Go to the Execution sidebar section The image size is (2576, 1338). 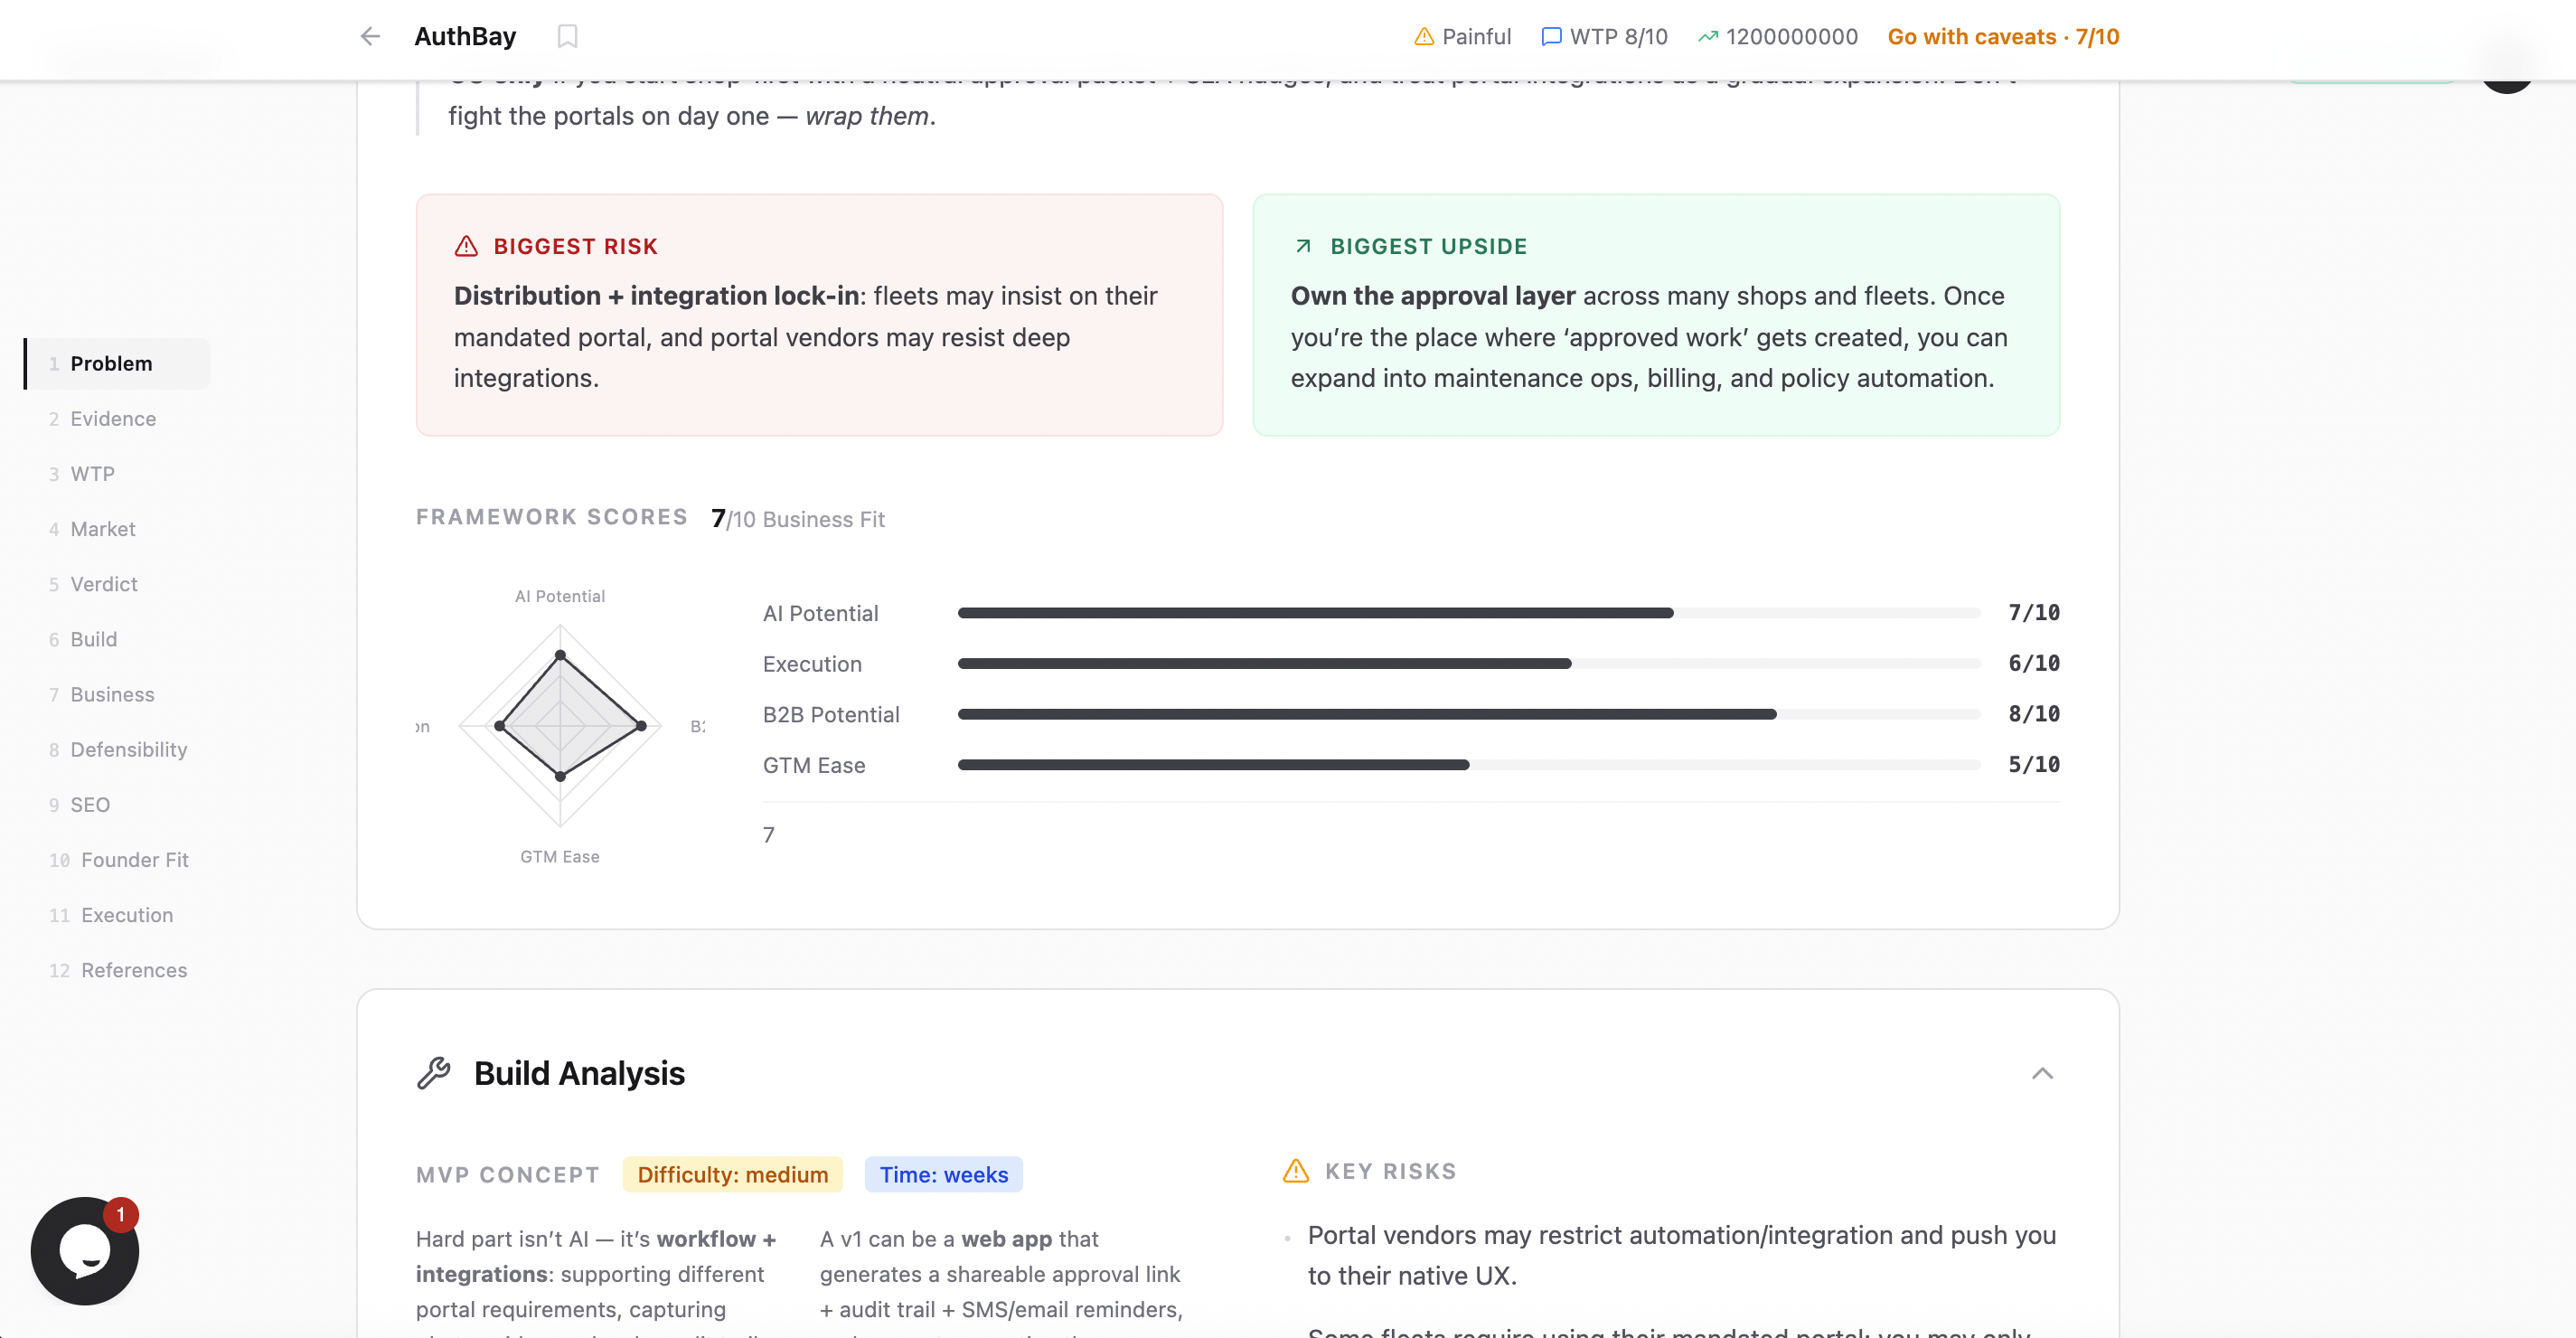tap(118, 913)
